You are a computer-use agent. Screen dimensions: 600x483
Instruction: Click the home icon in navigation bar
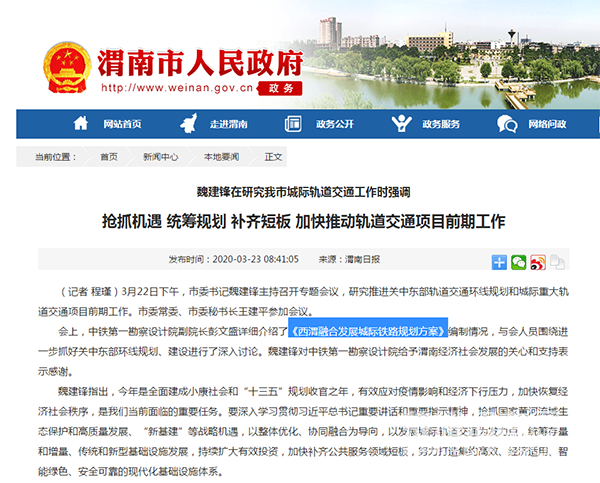(81, 124)
